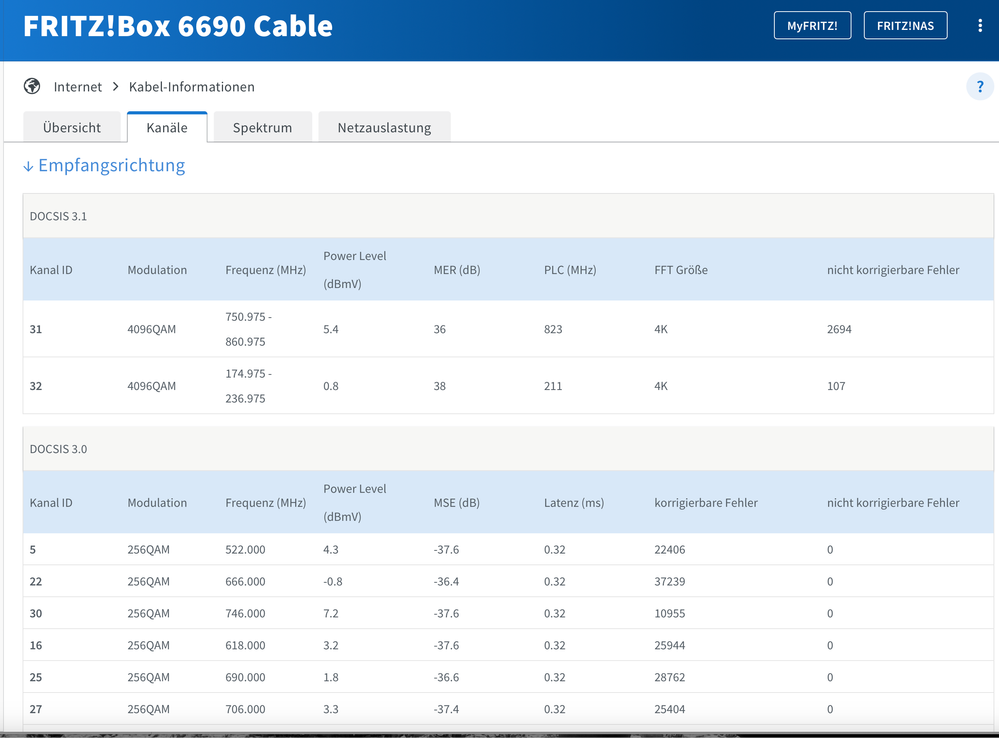Image resolution: width=999 pixels, height=738 pixels.
Task: Click power level 5.4 of channel 31
Action: click(x=331, y=329)
